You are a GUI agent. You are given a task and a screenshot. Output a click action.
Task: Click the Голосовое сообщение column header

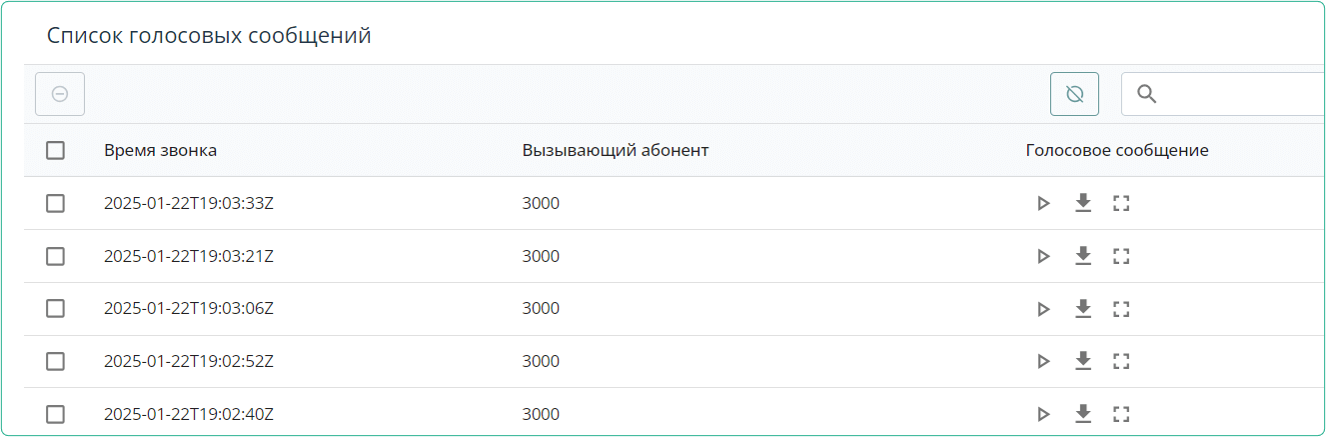tap(1117, 151)
